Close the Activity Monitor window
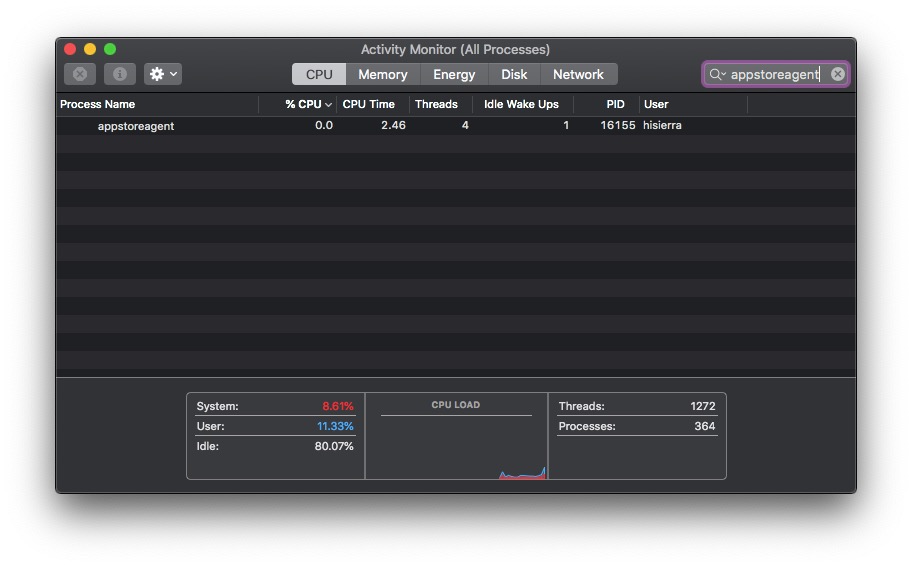This screenshot has height=567, width=912. click(x=70, y=49)
